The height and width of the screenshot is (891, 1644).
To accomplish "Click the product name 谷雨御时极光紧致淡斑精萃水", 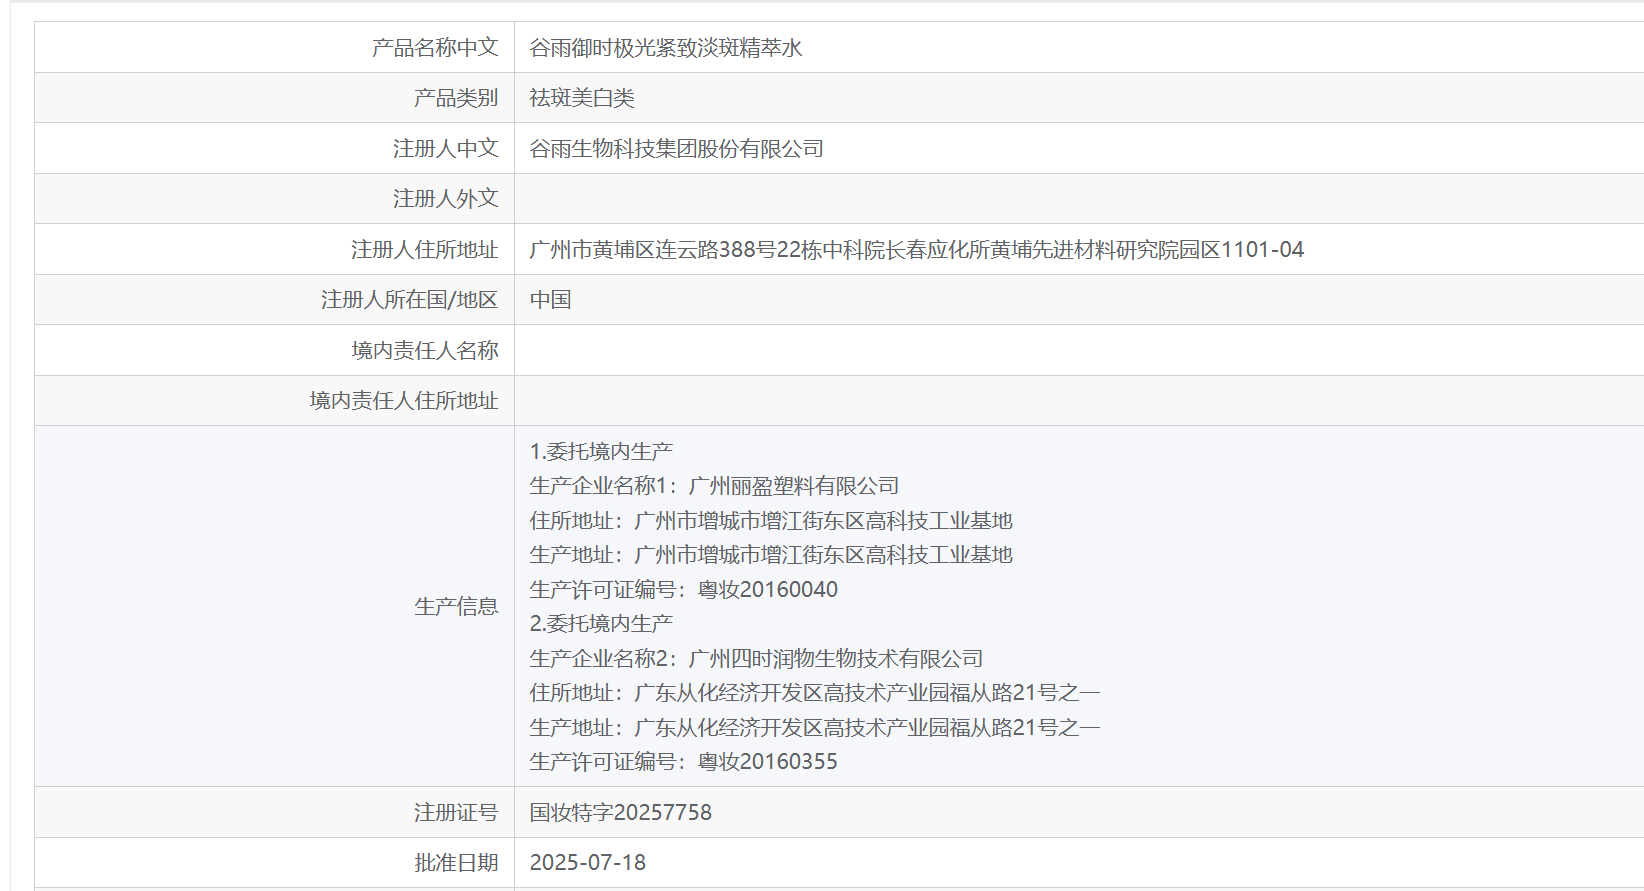I will (x=665, y=48).
